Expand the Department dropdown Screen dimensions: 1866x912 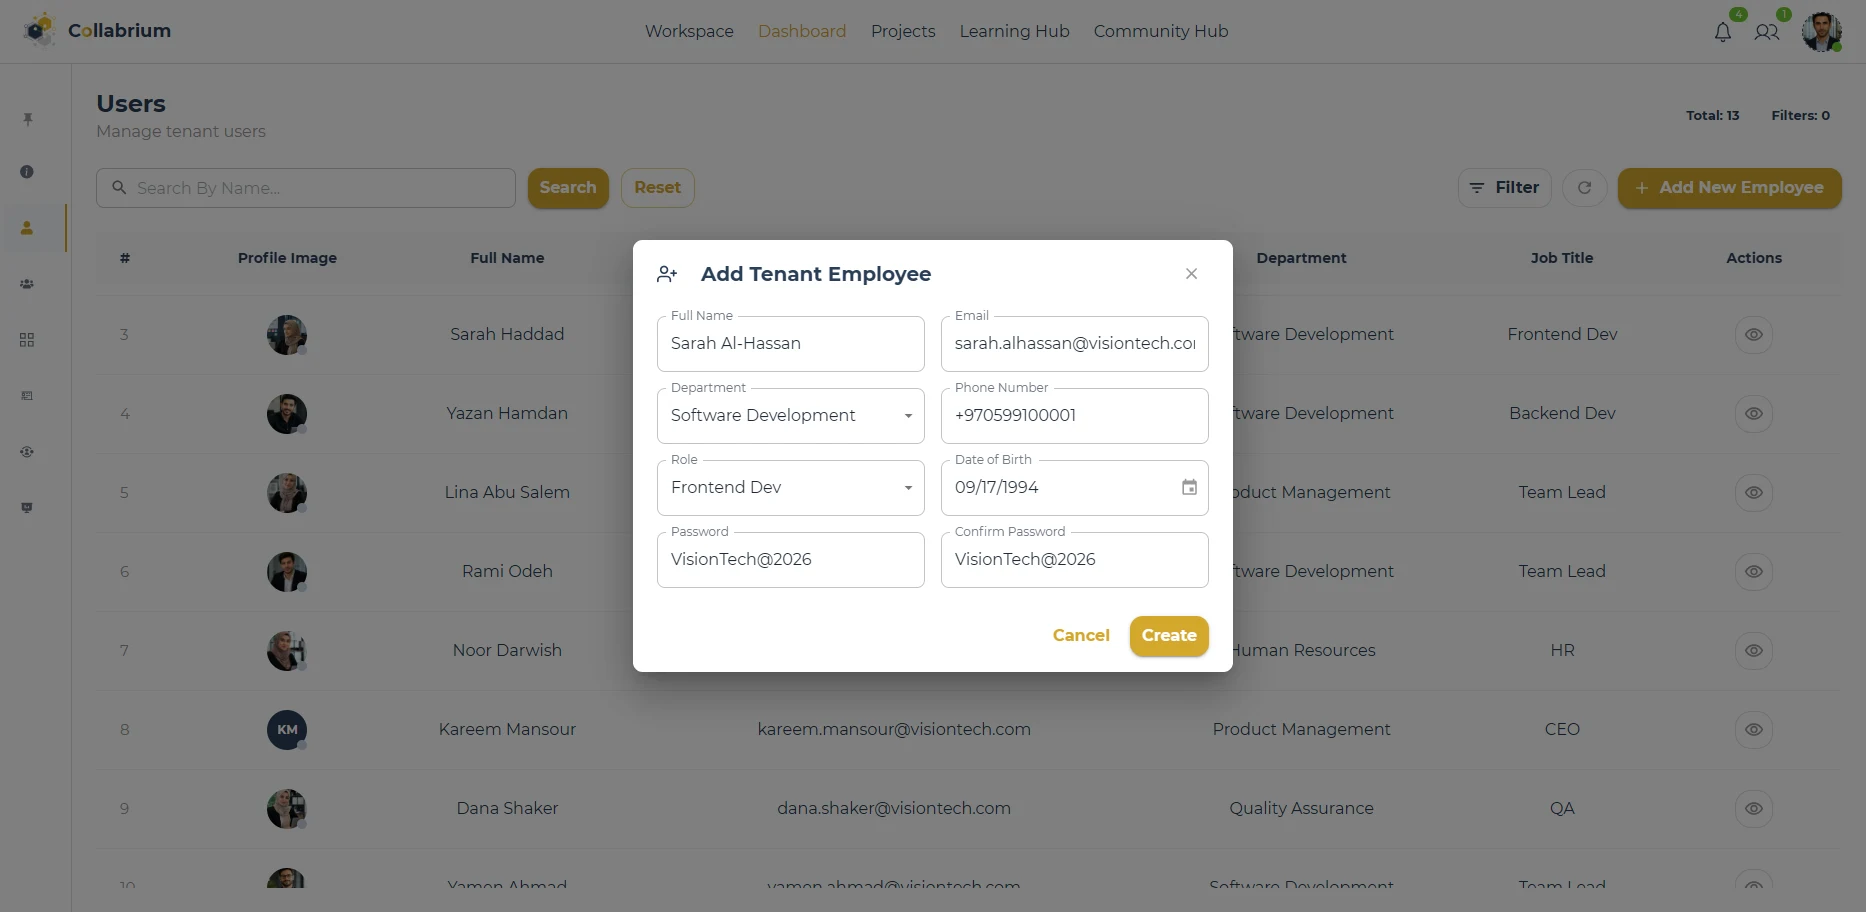coord(790,416)
